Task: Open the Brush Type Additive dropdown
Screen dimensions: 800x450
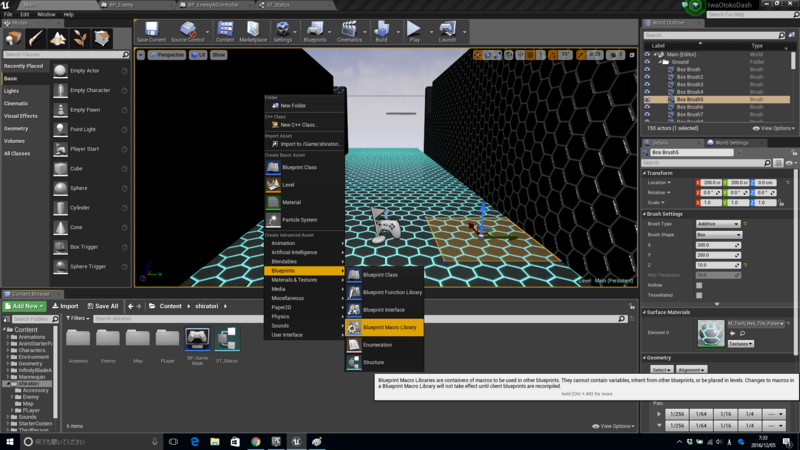Action: pyautogui.click(x=718, y=224)
